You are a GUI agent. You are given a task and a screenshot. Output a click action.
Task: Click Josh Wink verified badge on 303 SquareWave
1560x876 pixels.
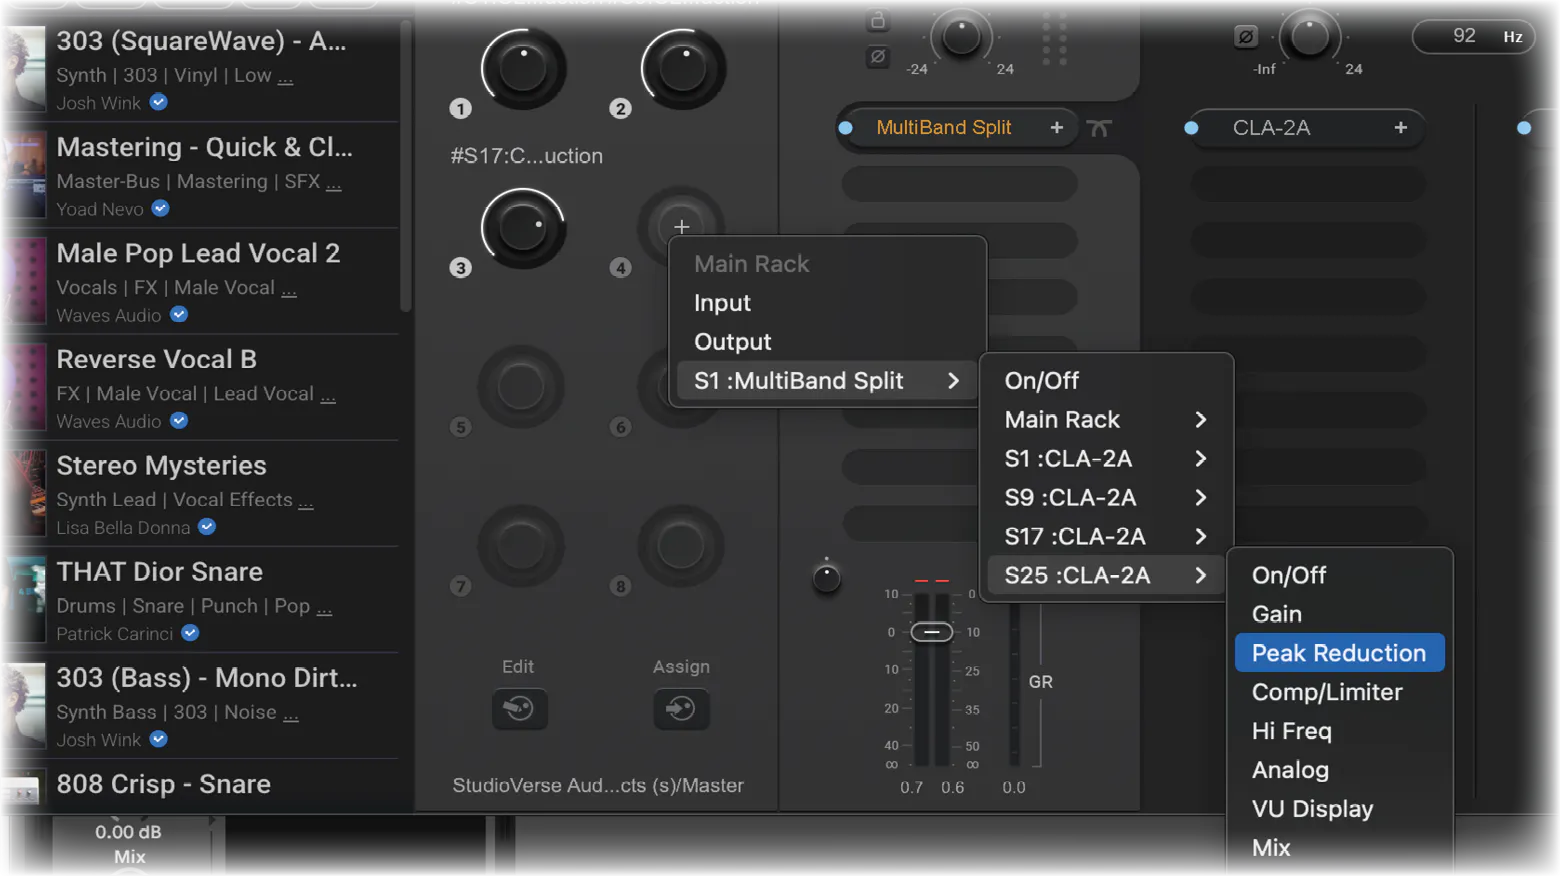[x=158, y=102]
